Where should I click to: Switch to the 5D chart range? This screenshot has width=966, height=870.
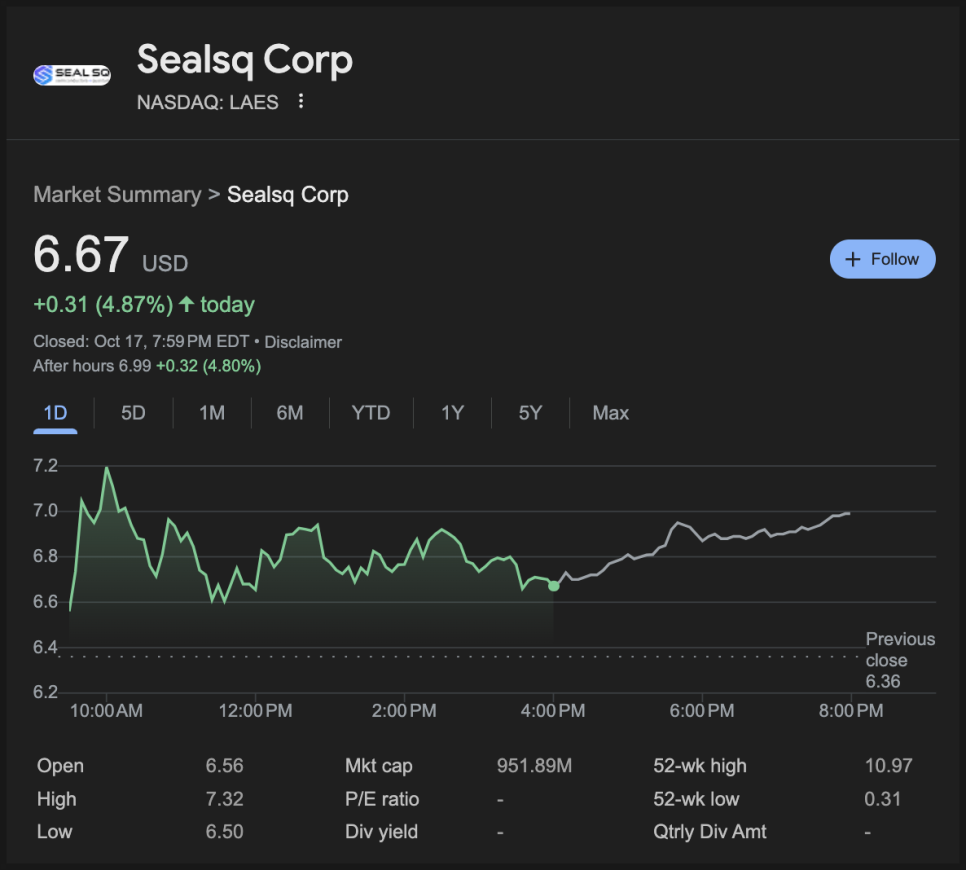pyautogui.click(x=133, y=413)
